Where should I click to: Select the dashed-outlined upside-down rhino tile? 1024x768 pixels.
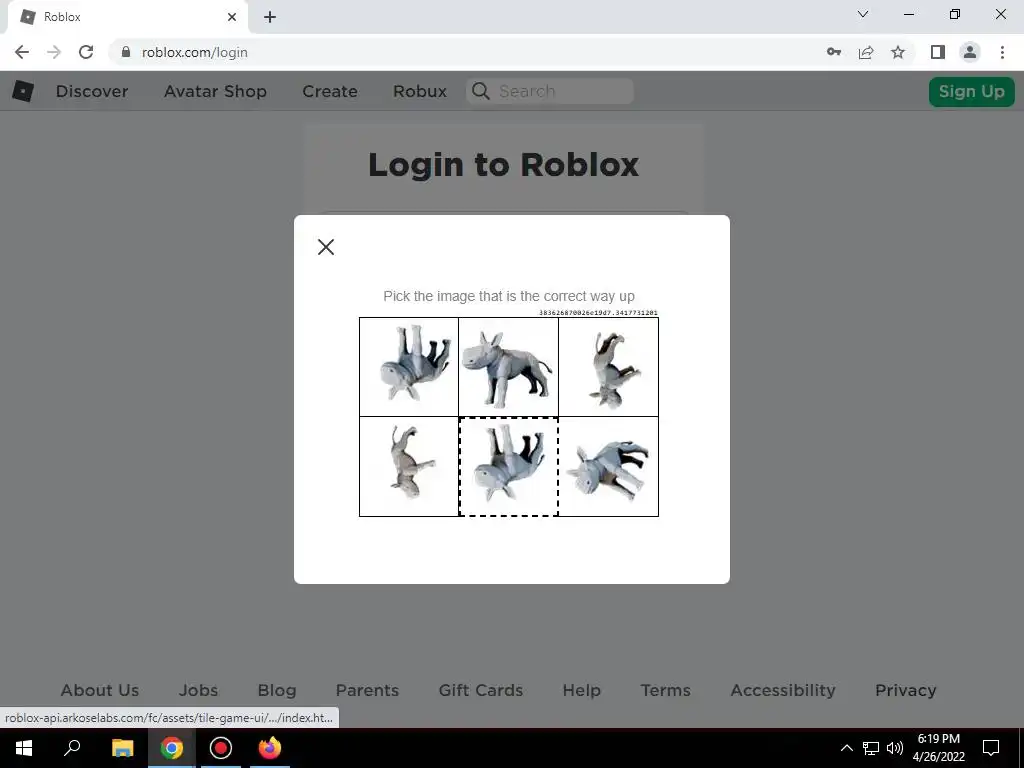509,466
